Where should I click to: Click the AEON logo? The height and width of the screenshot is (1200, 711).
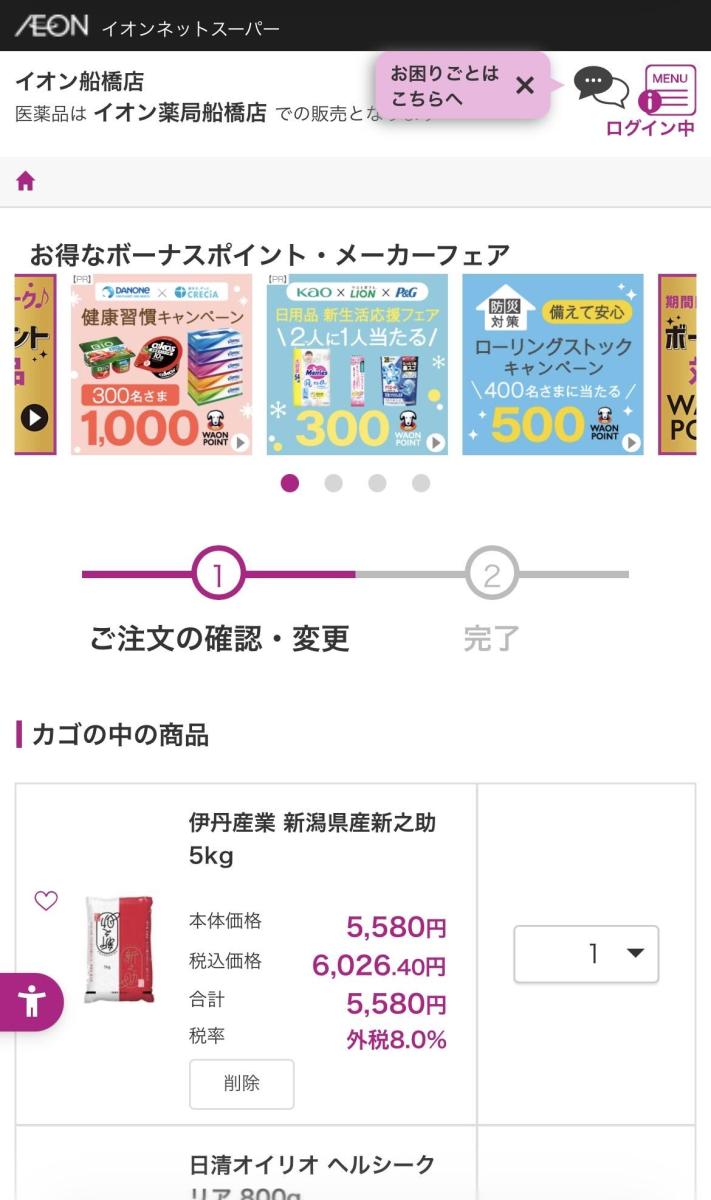tap(52, 26)
